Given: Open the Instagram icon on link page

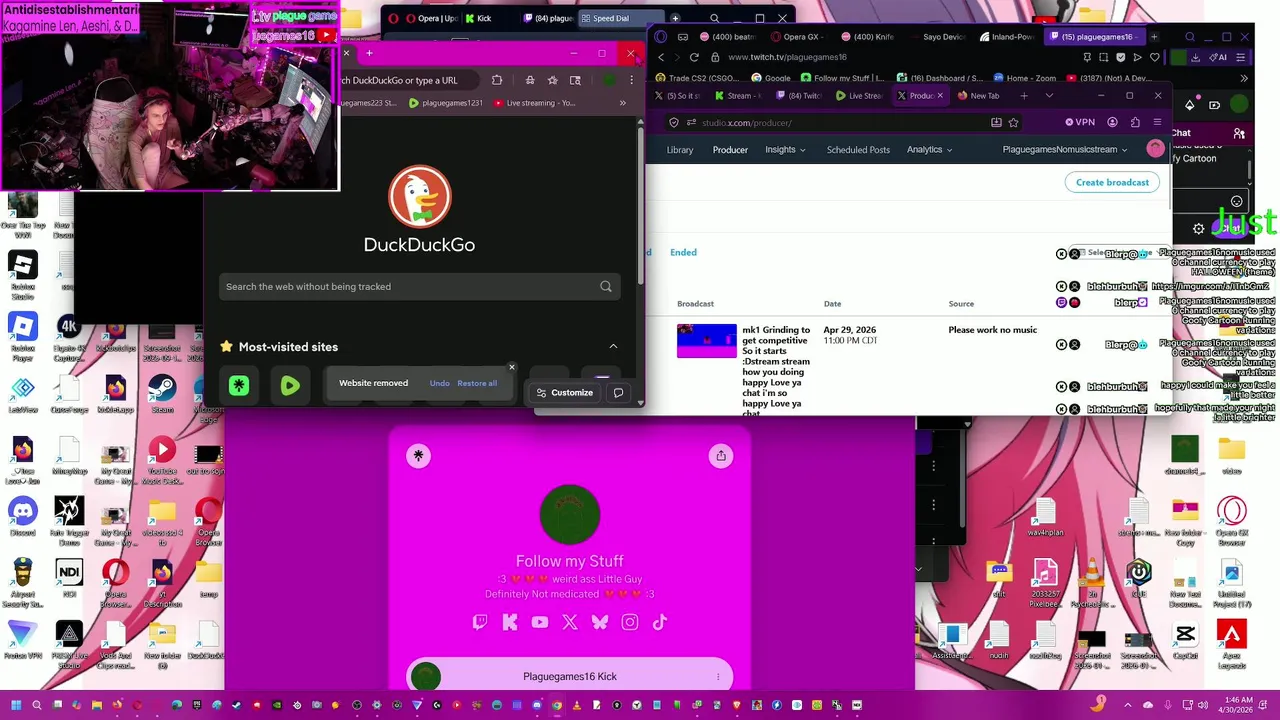Looking at the screenshot, I should [630, 622].
